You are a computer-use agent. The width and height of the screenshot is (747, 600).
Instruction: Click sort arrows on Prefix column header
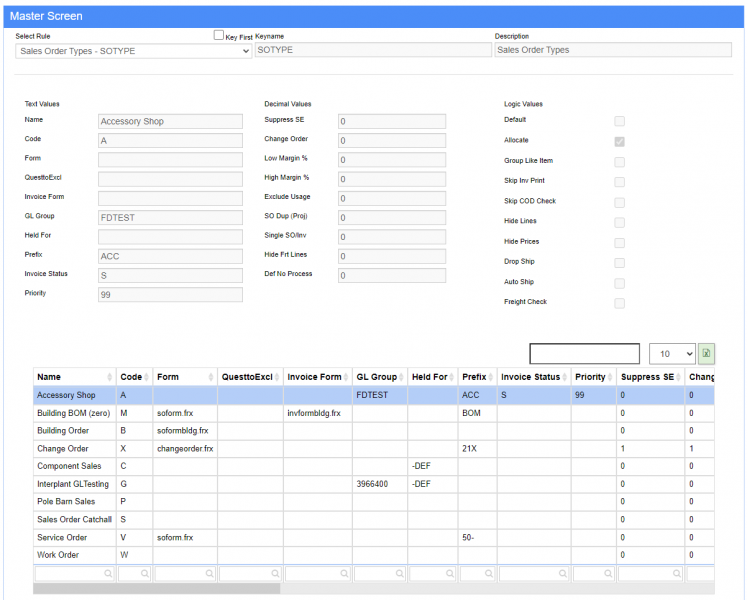(x=491, y=377)
